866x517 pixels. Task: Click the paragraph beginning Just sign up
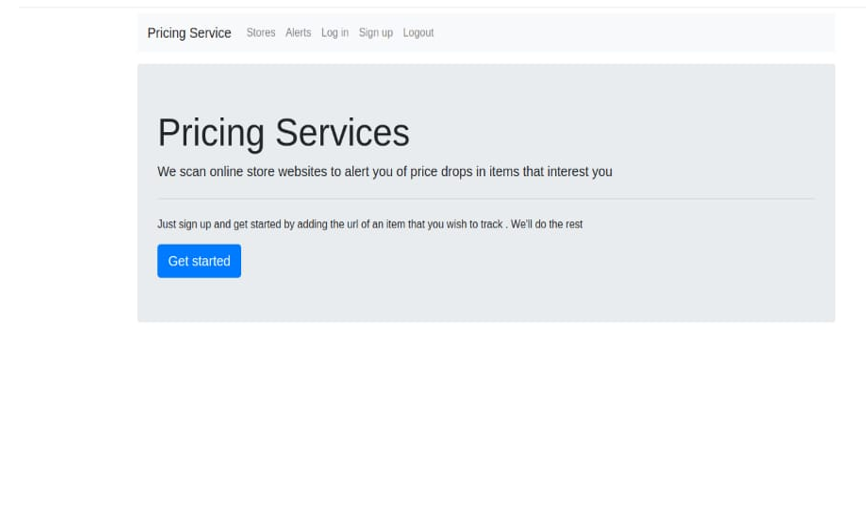tap(369, 224)
